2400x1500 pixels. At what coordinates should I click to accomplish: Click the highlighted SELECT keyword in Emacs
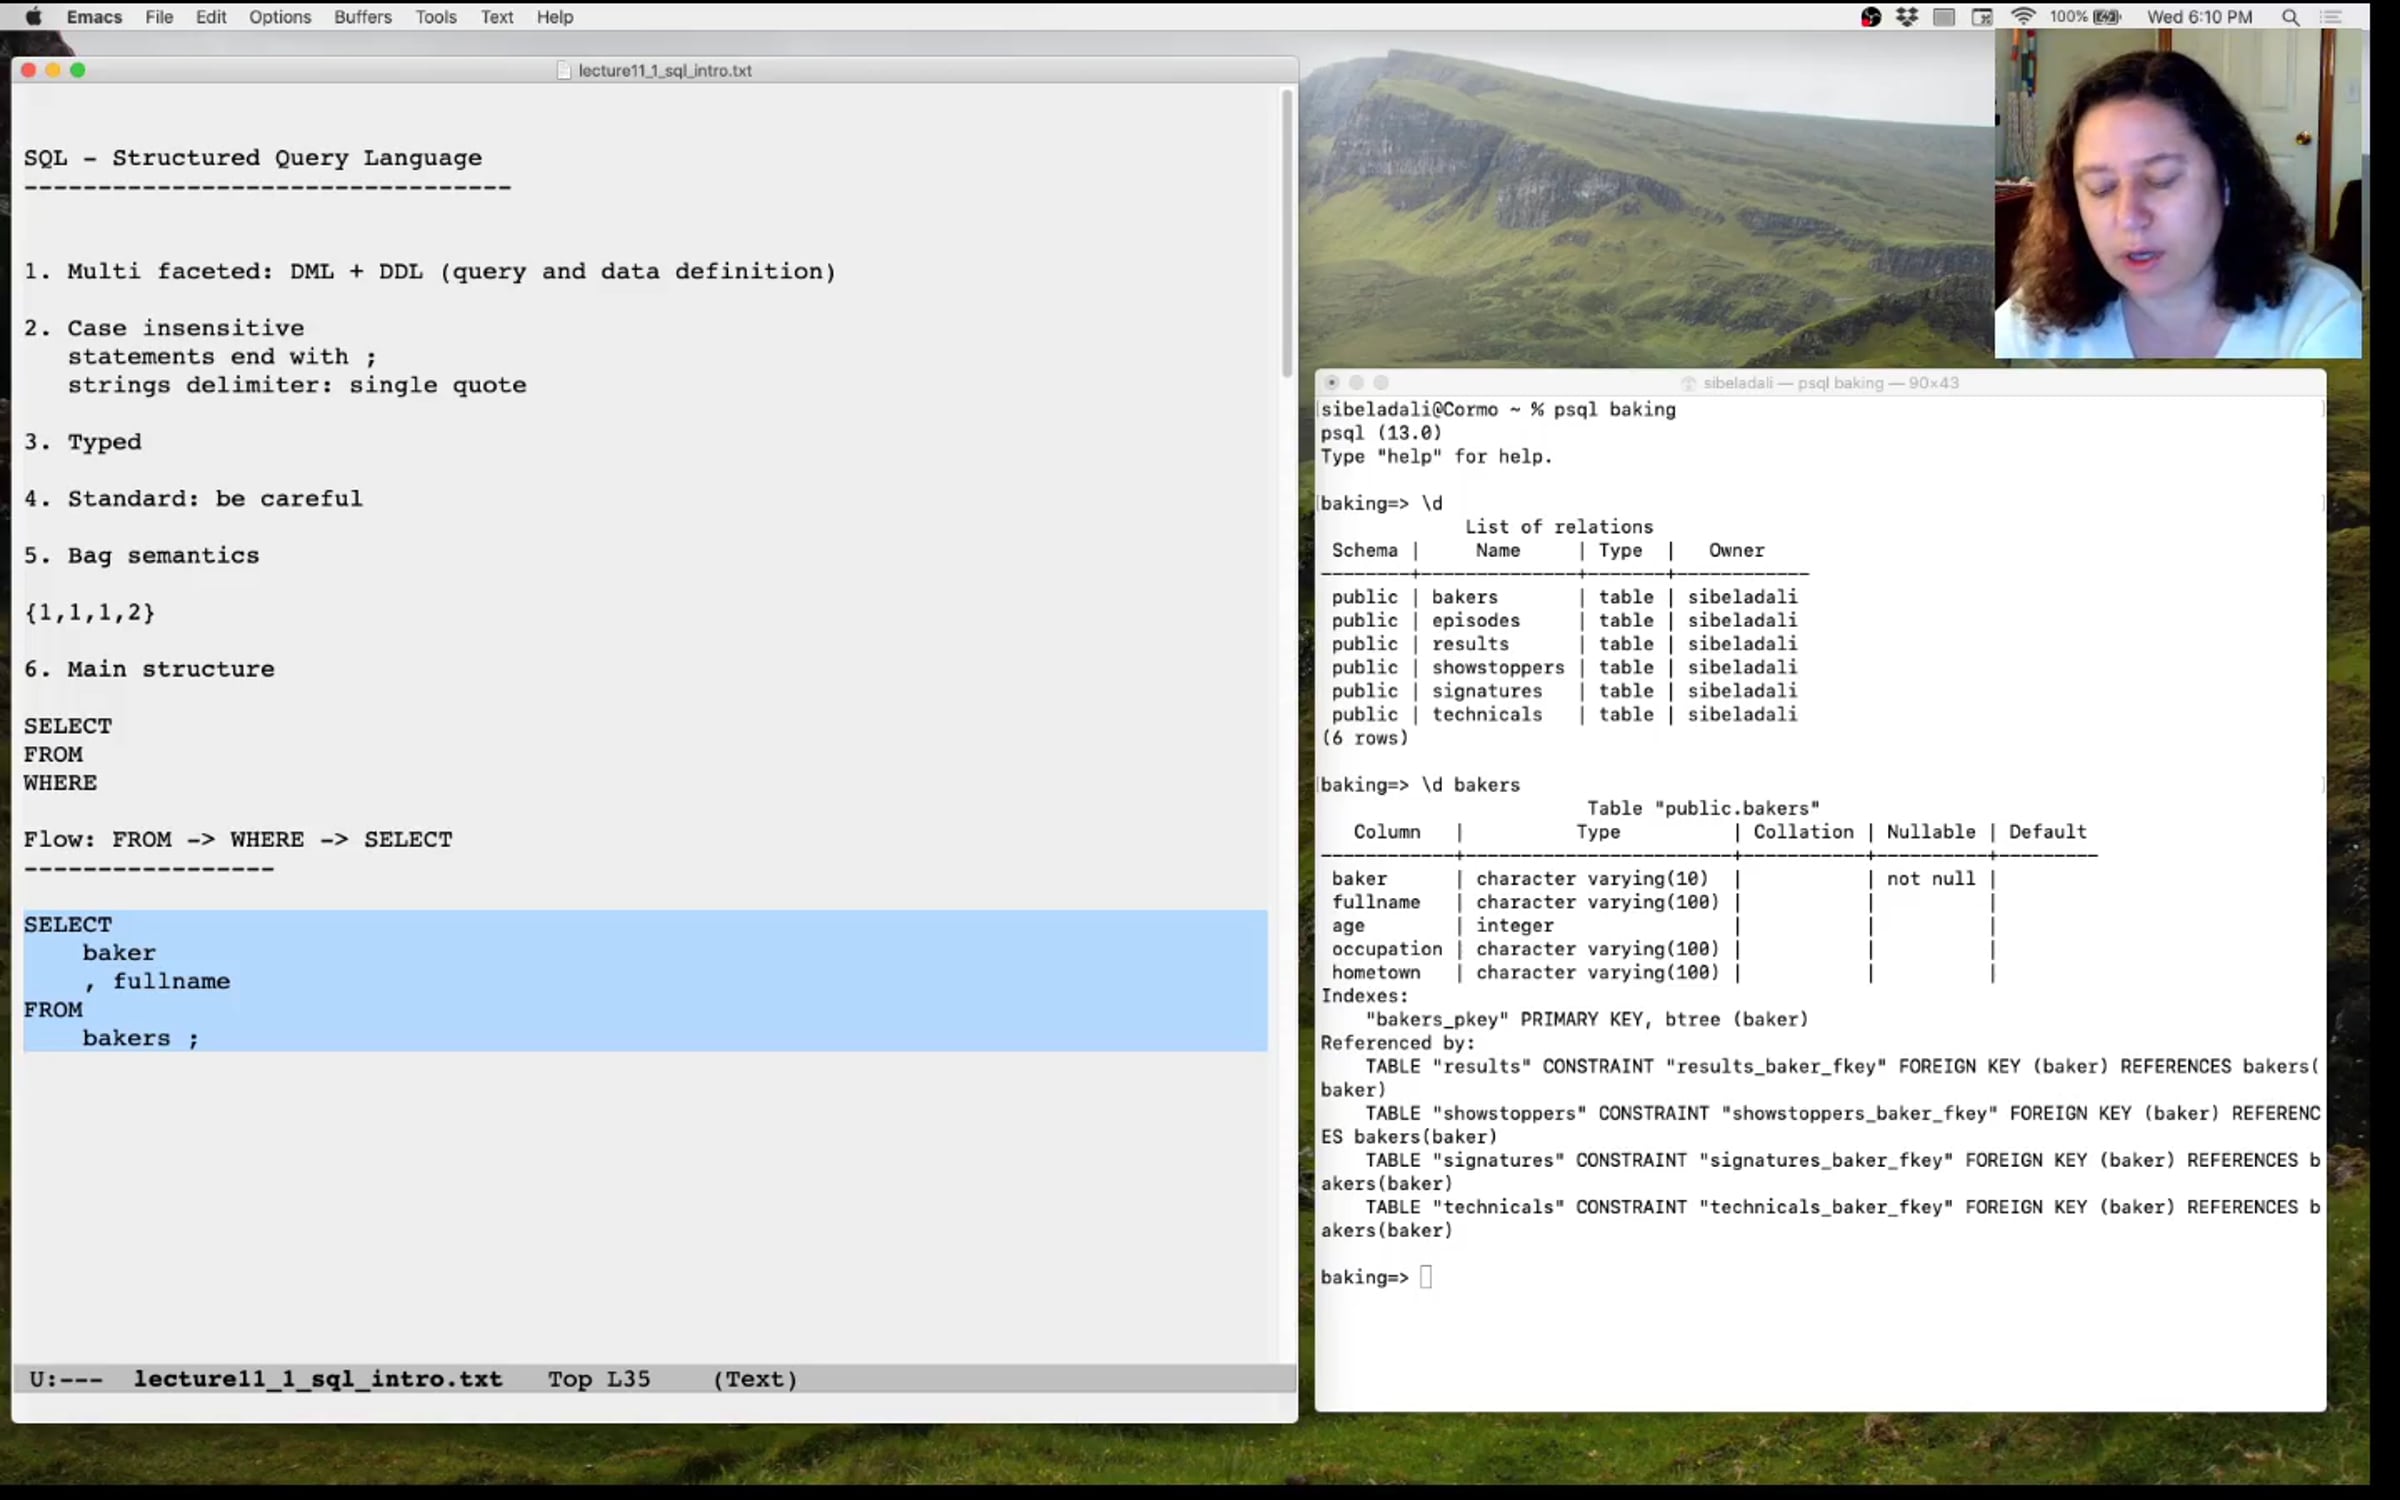[68, 925]
